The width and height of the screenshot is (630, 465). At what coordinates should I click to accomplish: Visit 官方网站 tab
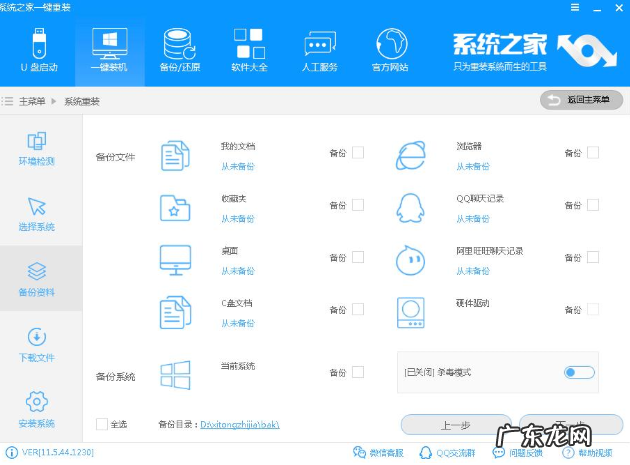click(x=390, y=50)
